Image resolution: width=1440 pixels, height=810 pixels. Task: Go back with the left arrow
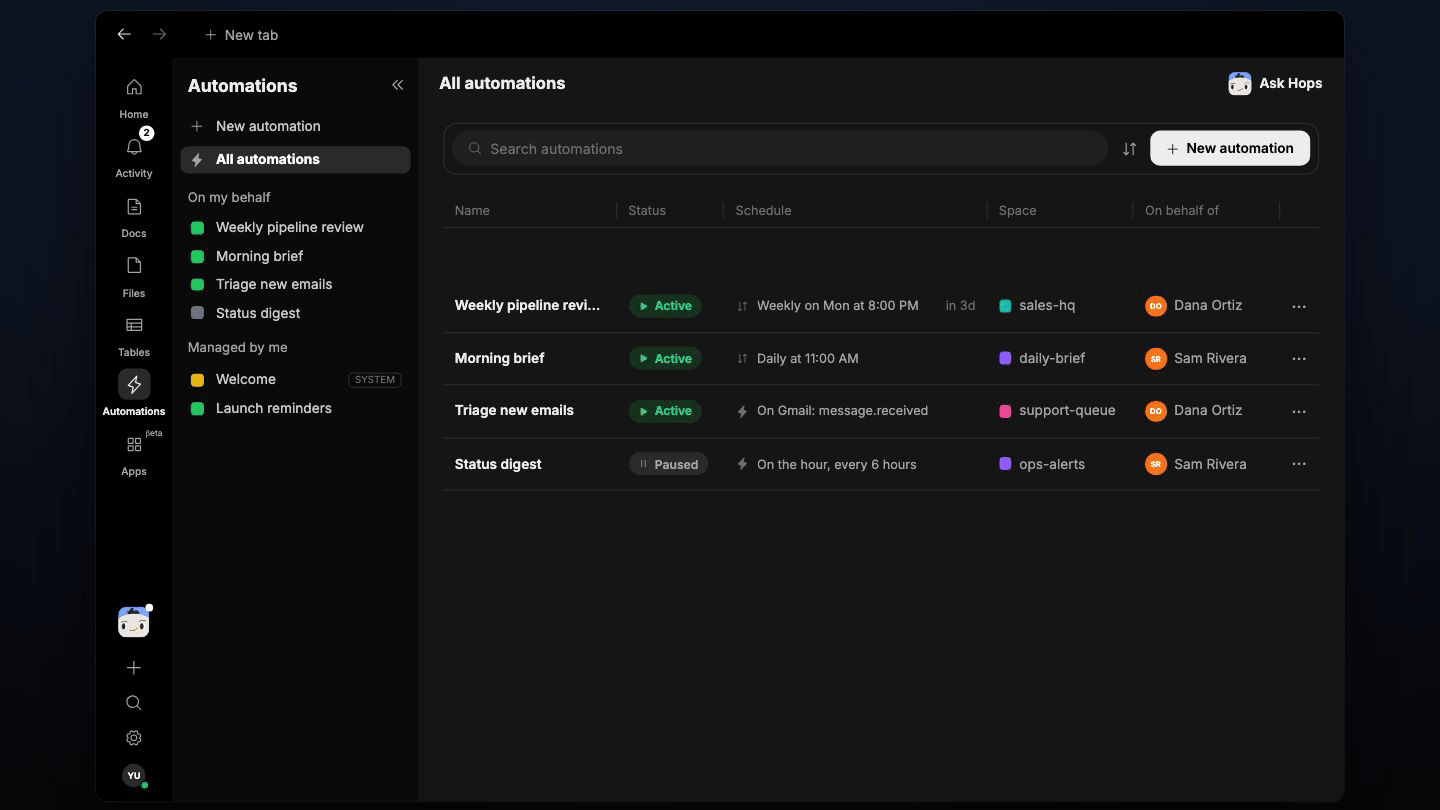(124, 34)
